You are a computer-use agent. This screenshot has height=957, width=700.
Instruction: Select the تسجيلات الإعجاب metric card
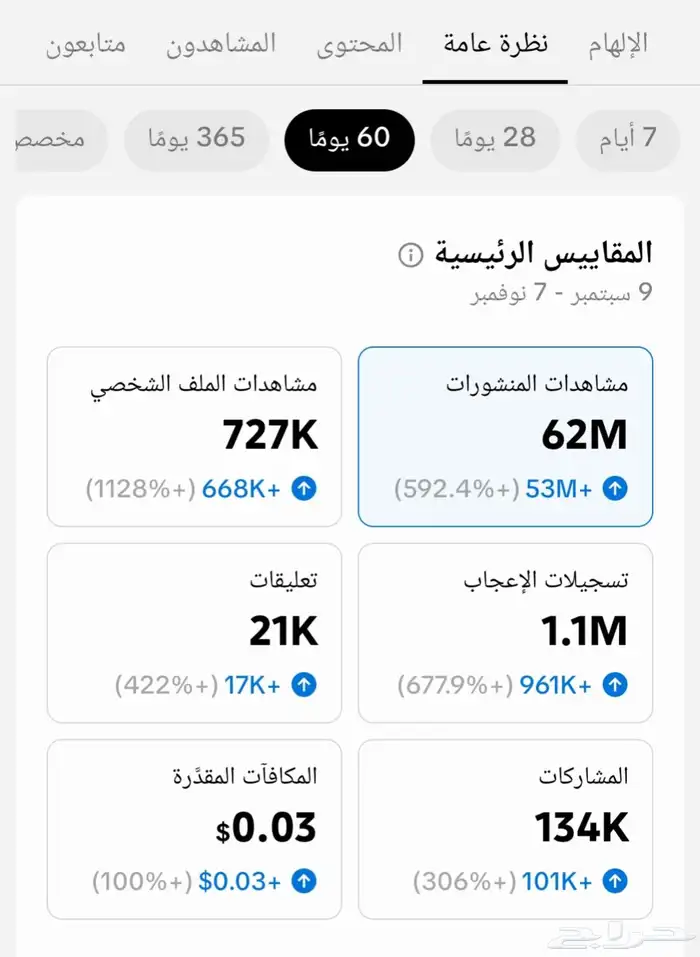pos(504,632)
